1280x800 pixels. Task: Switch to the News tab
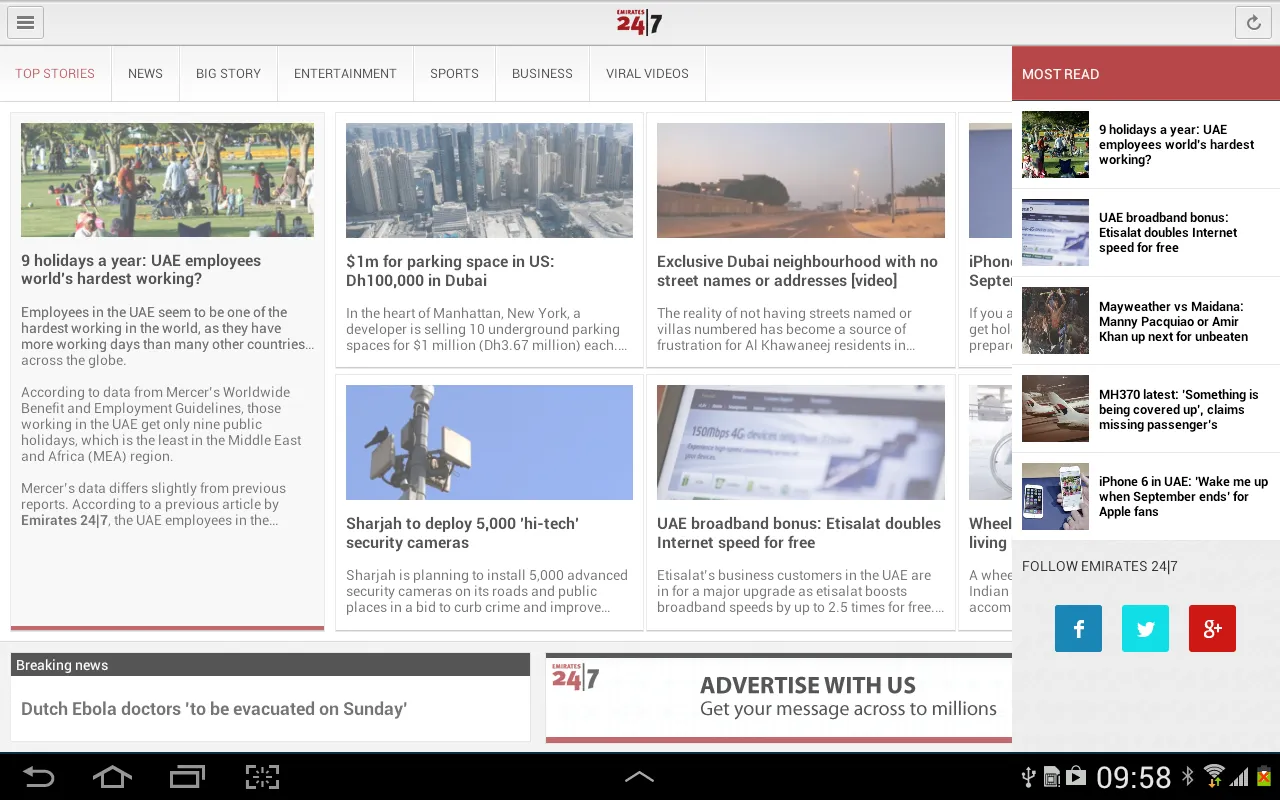[x=145, y=73]
